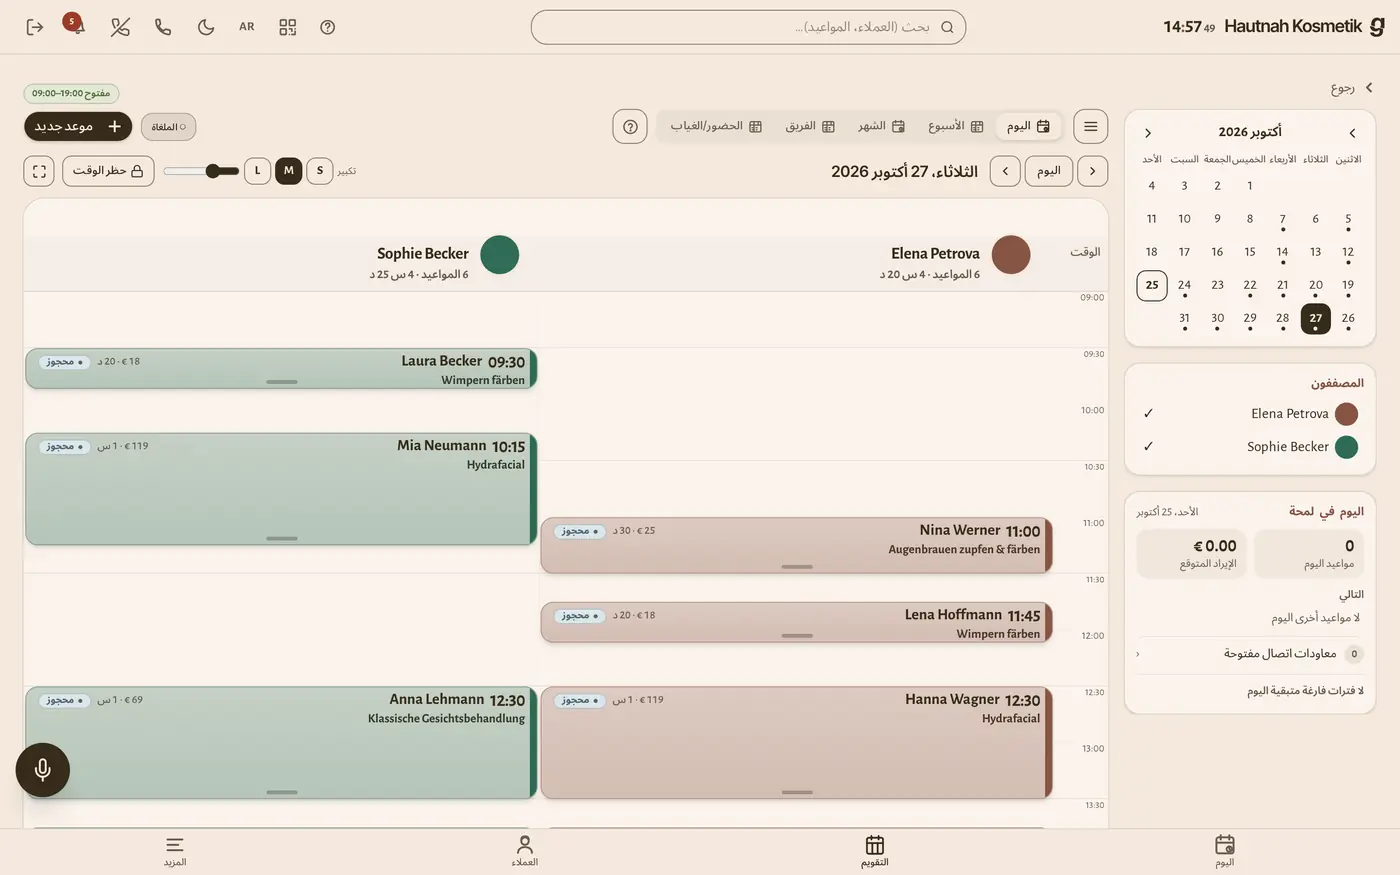Click the search field for clients and appointments
Screen dimensions: 1400x875
(x=748, y=27)
